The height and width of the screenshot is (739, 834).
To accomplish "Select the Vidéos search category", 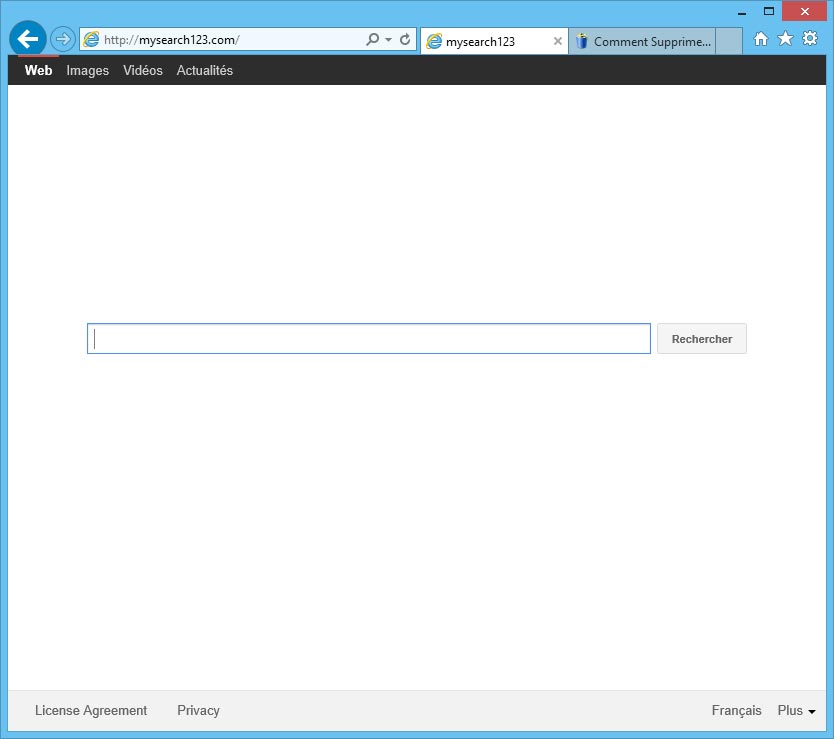I will pyautogui.click(x=143, y=70).
